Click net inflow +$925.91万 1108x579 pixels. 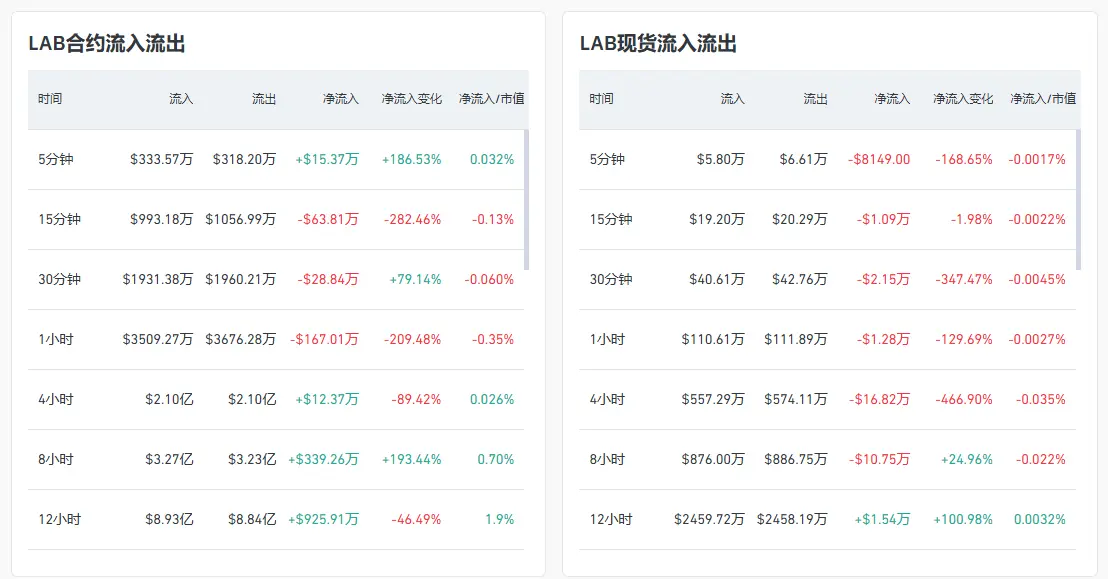click(x=324, y=520)
